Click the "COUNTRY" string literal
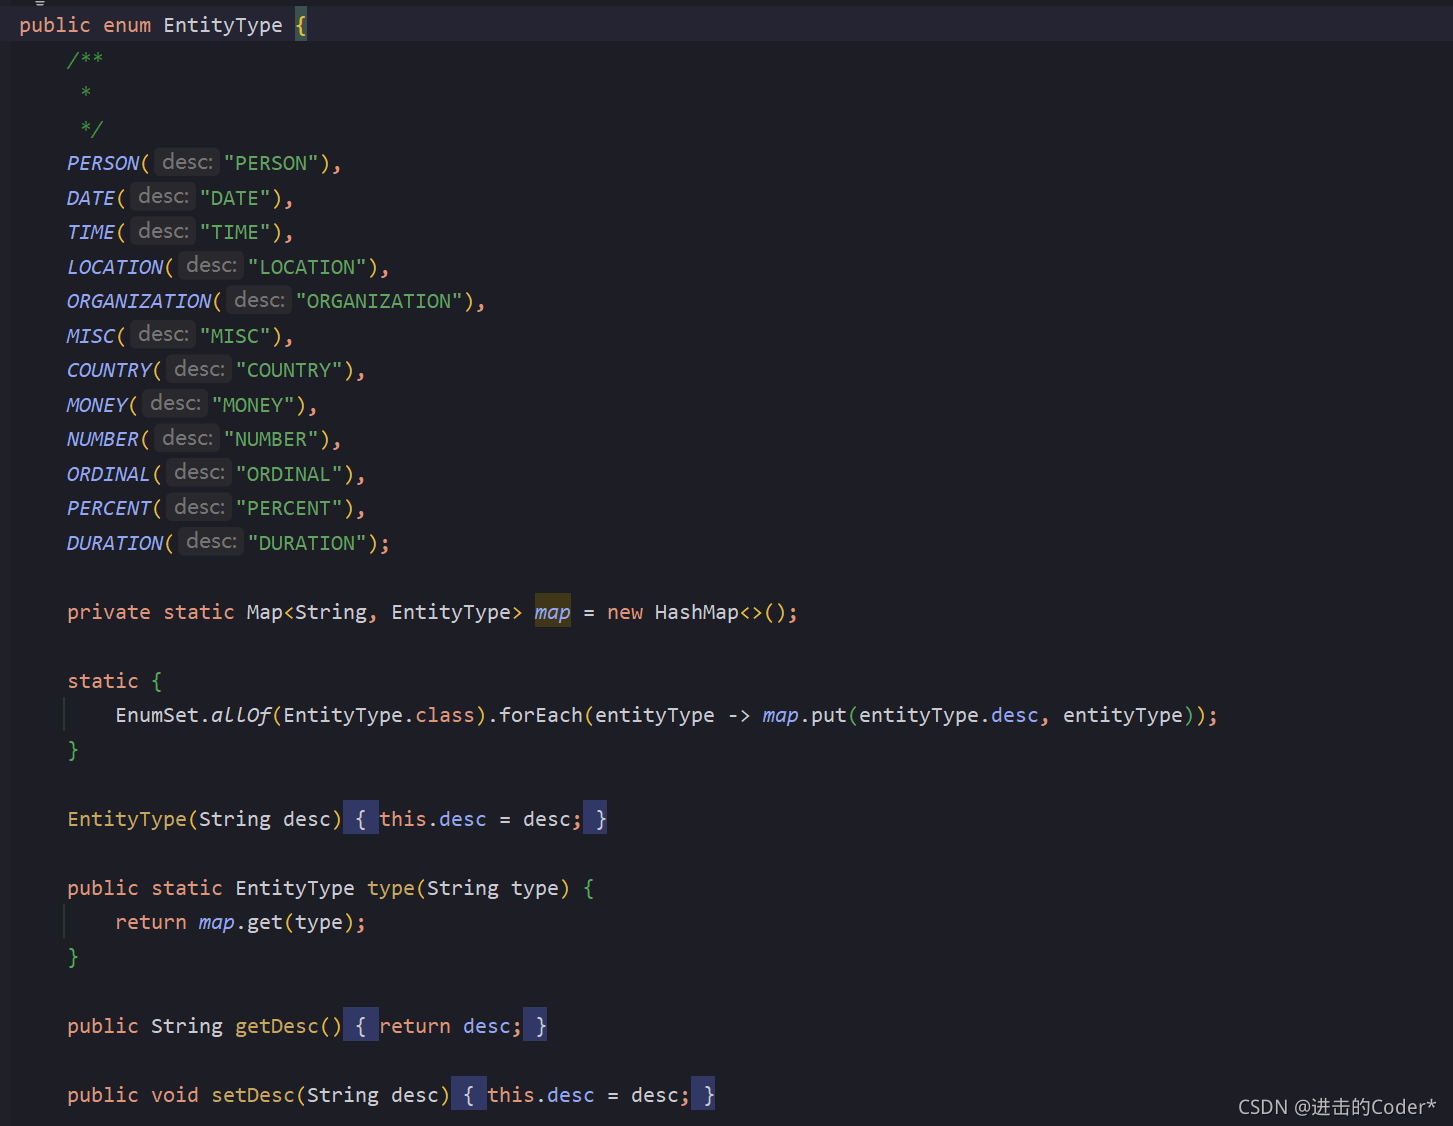Image resolution: width=1453 pixels, height=1126 pixels. [x=289, y=370]
